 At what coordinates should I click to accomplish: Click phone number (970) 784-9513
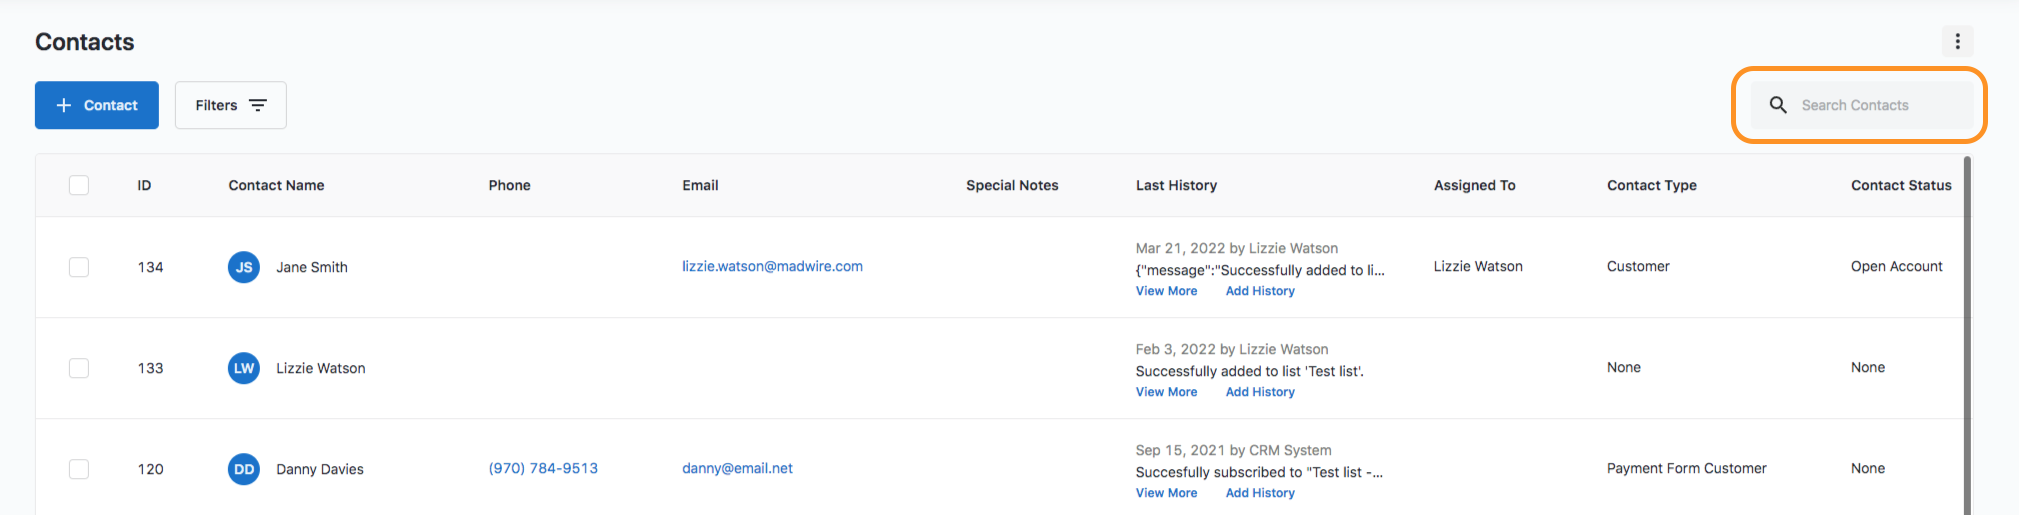click(x=543, y=468)
